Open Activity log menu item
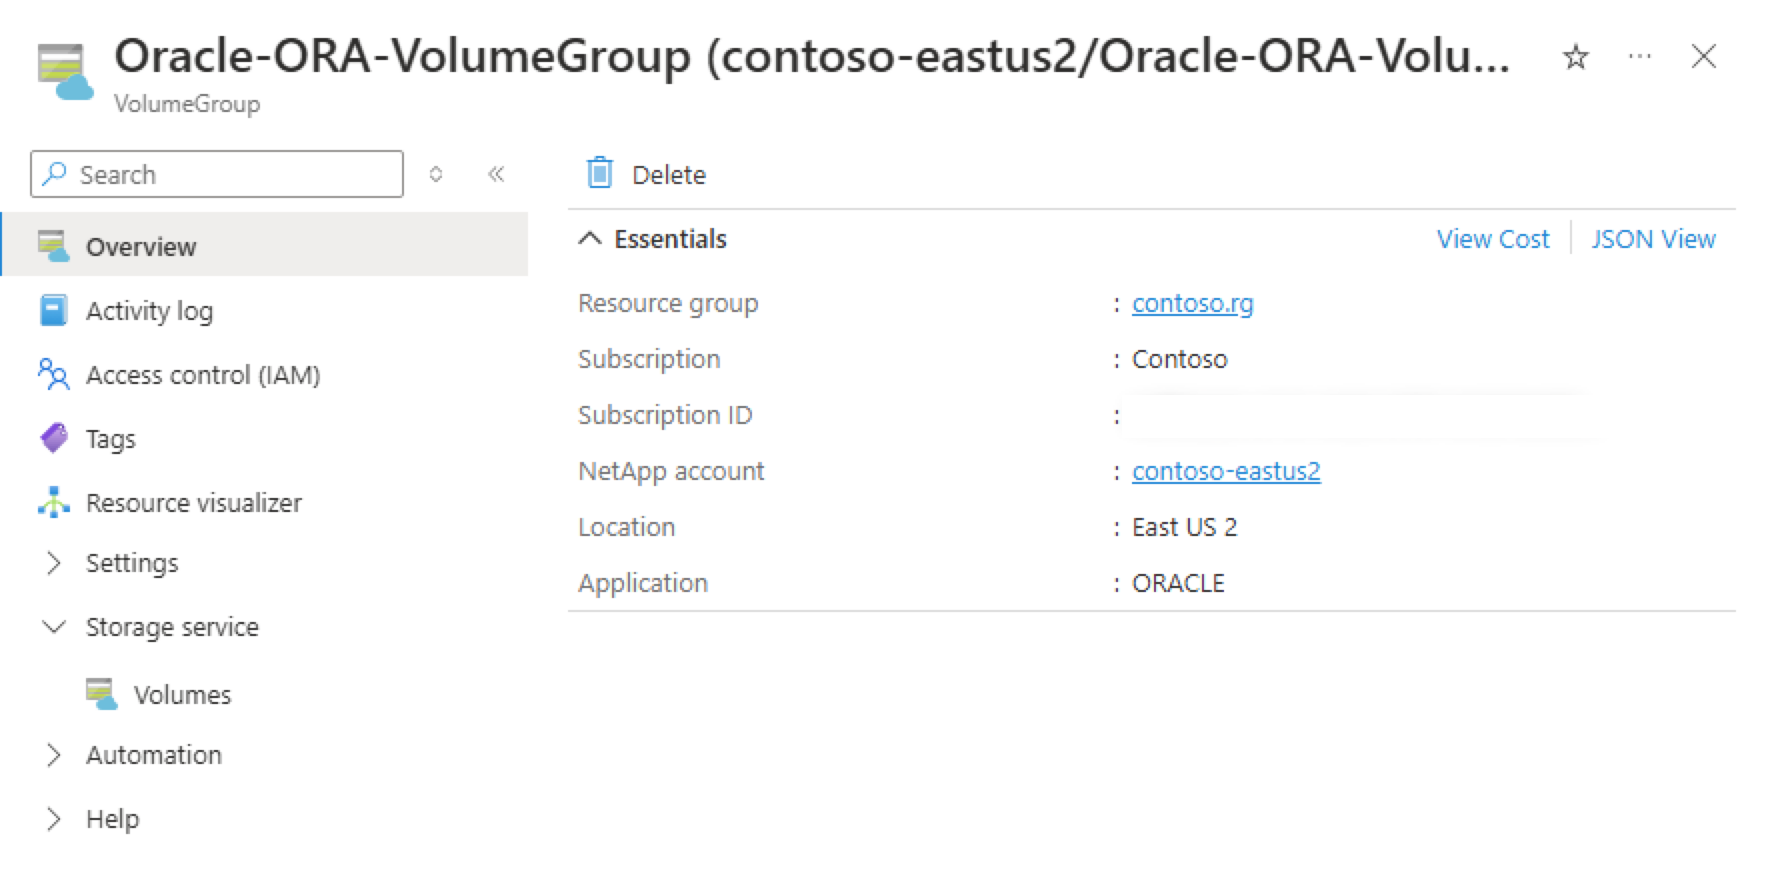1770x878 pixels. (149, 311)
